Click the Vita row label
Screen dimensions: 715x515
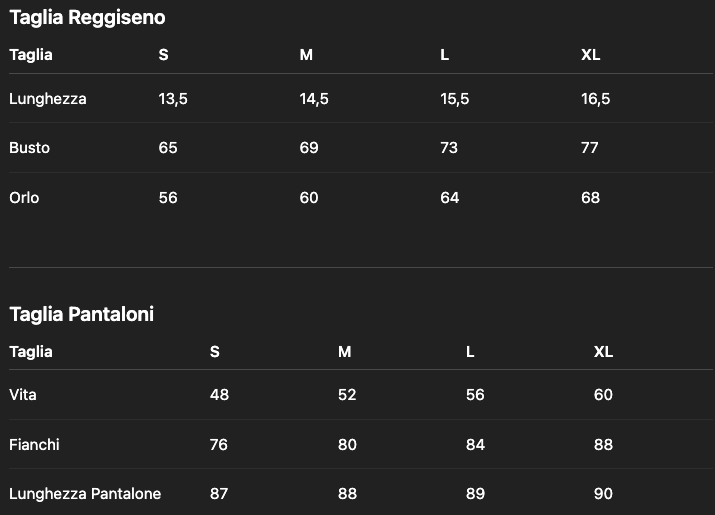point(23,395)
